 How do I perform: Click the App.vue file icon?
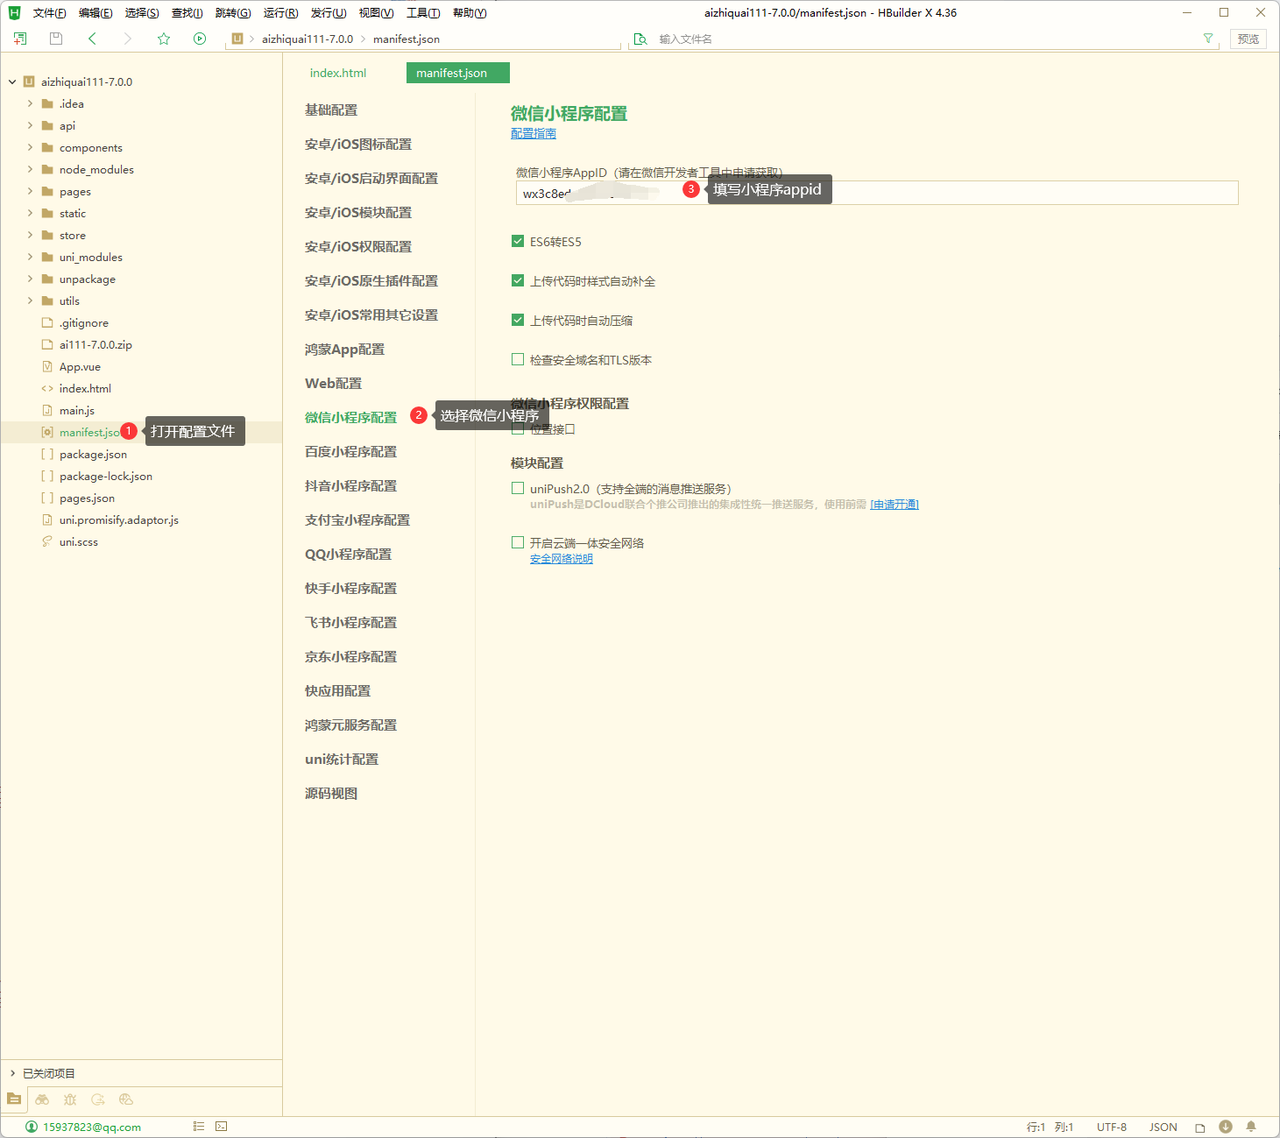pos(47,366)
